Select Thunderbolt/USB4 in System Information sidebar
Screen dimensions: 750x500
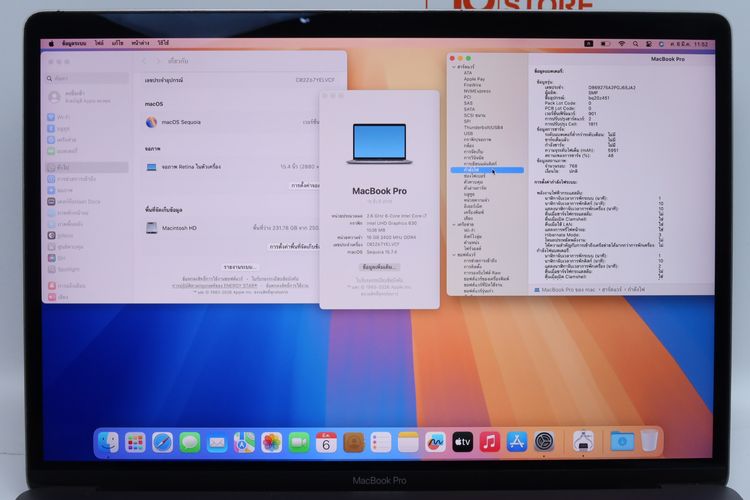pos(483,127)
